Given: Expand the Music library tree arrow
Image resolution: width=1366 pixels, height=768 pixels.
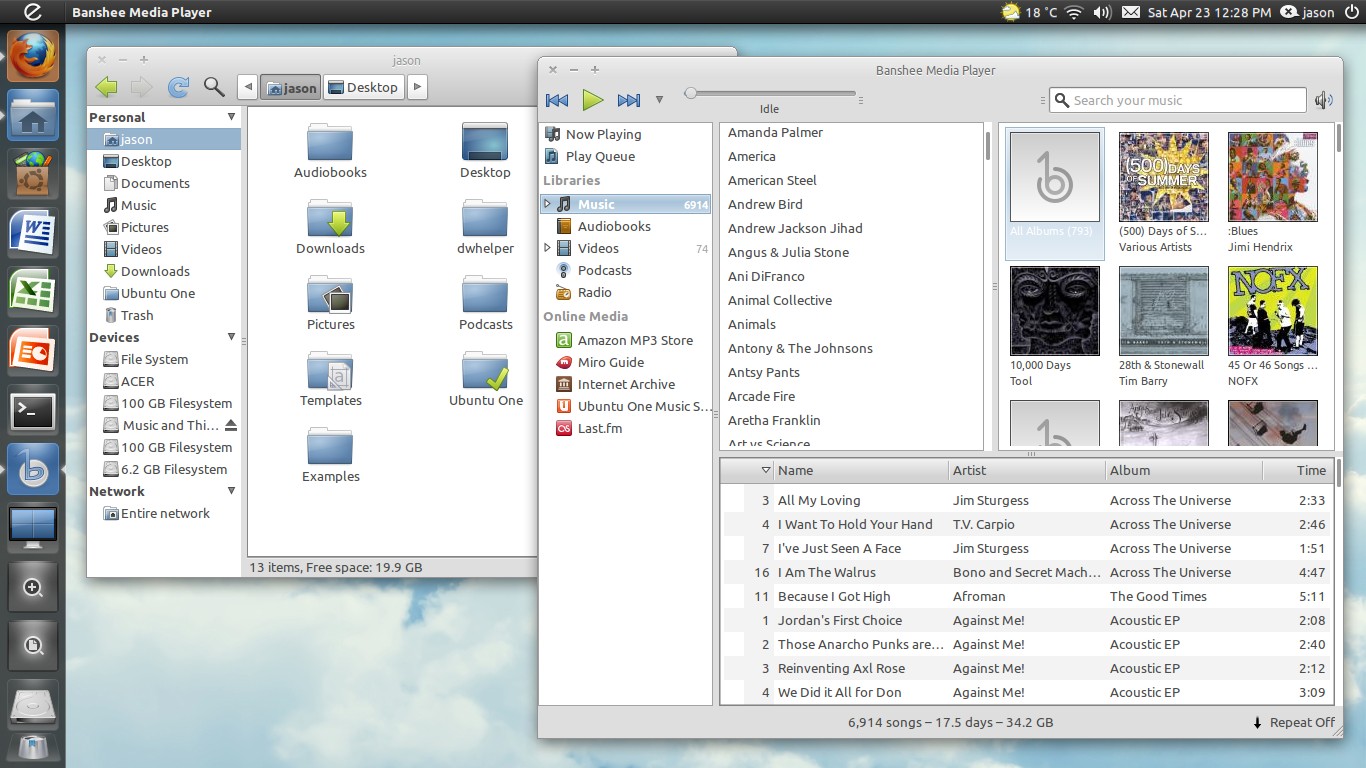Looking at the screenshot, I should point(547,204).
